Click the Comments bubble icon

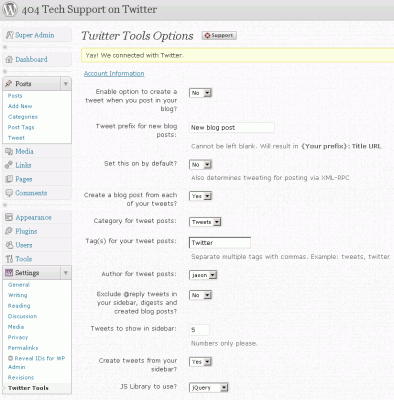(x=9, y=193)
